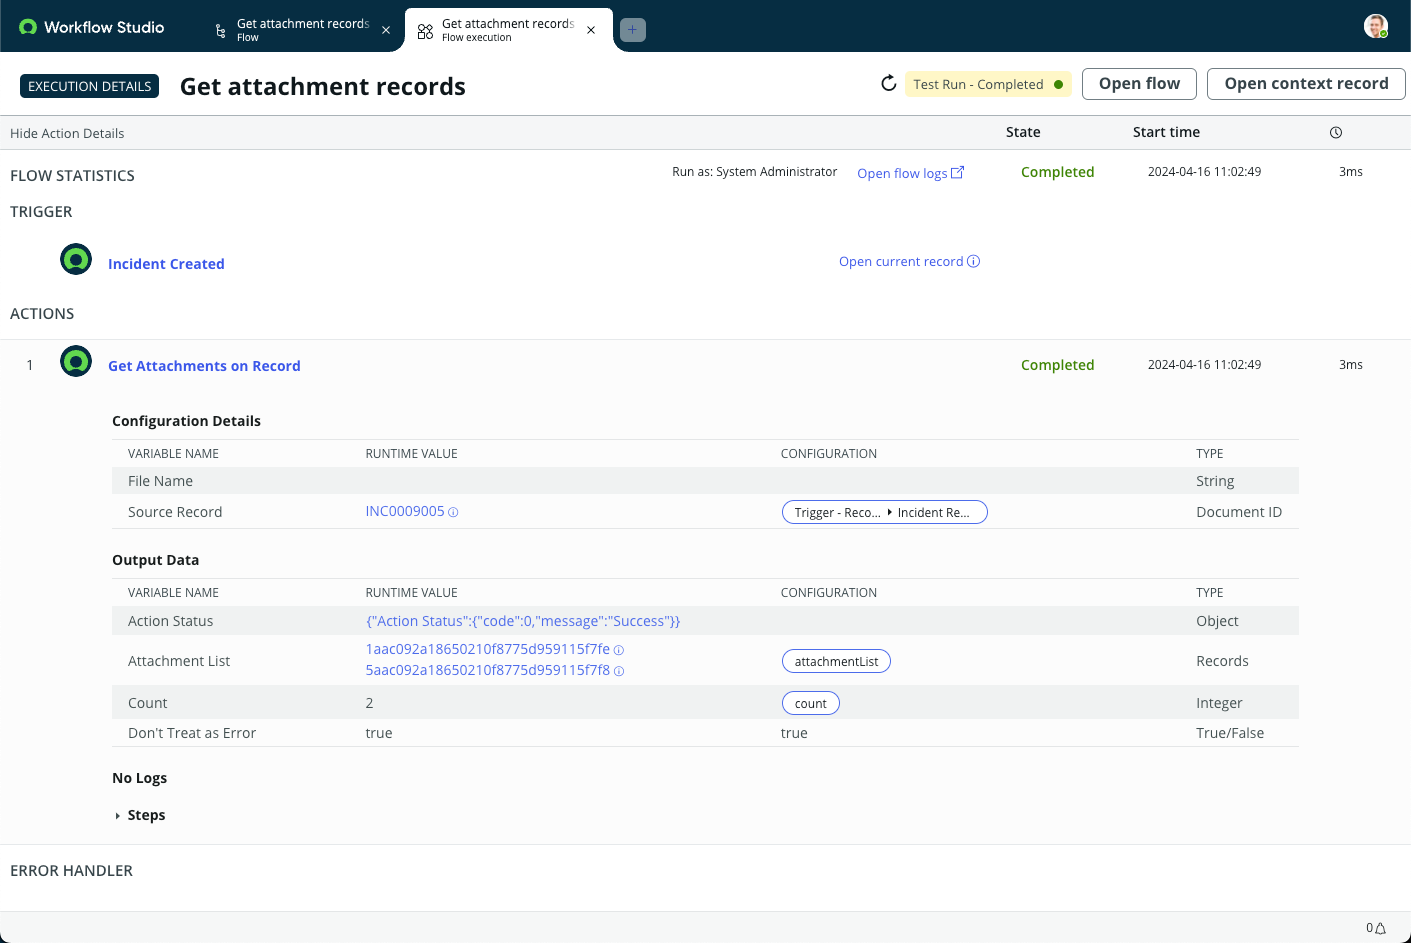Open the Incident Created trigger
The image size is (1411, 943).
[166, 264]
